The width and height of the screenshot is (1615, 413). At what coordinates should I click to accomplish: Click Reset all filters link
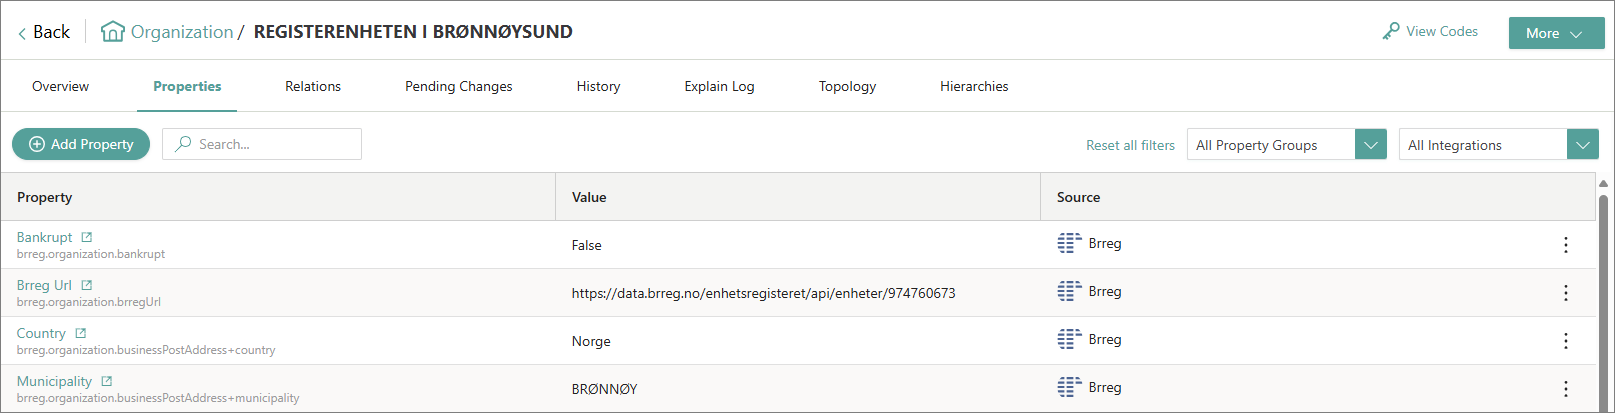pos(1130,145)
